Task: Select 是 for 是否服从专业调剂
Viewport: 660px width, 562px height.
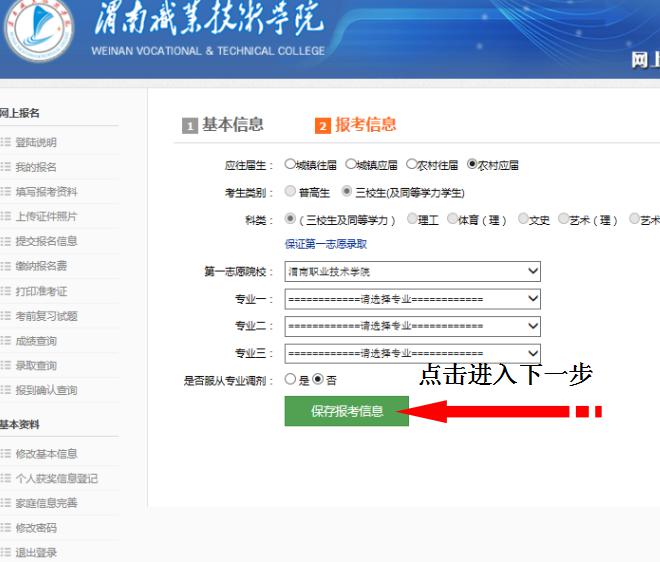Action: 290,380
